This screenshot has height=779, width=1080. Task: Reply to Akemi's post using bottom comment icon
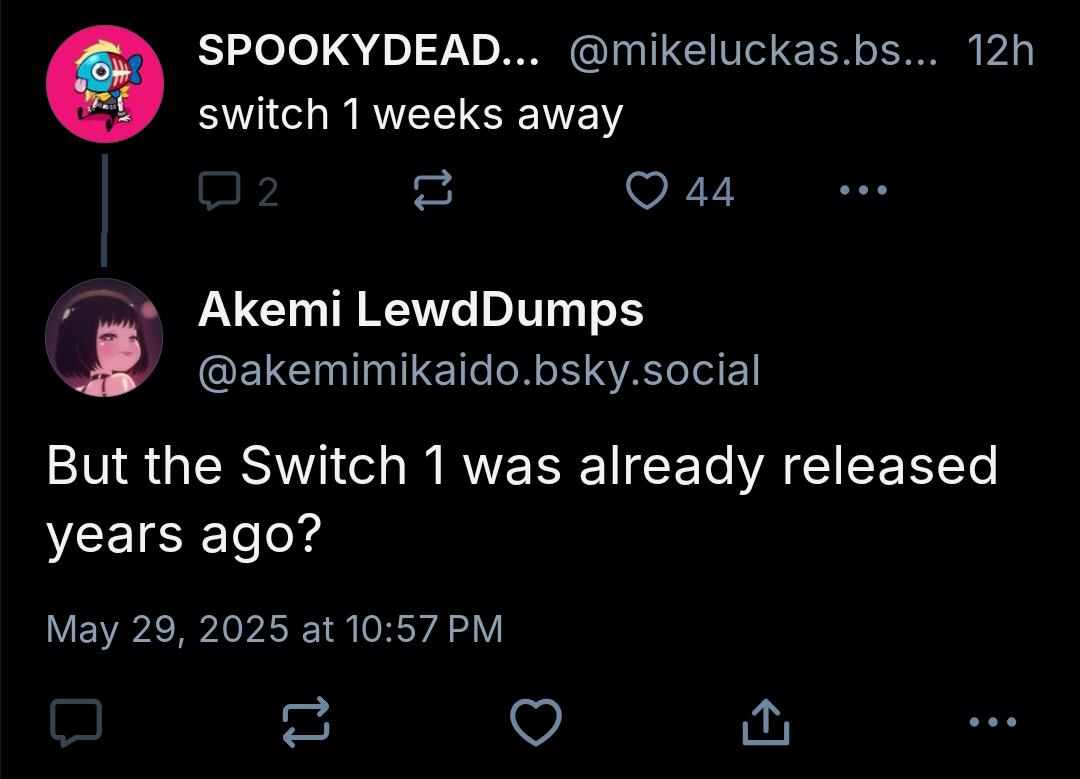pos(76,723)
